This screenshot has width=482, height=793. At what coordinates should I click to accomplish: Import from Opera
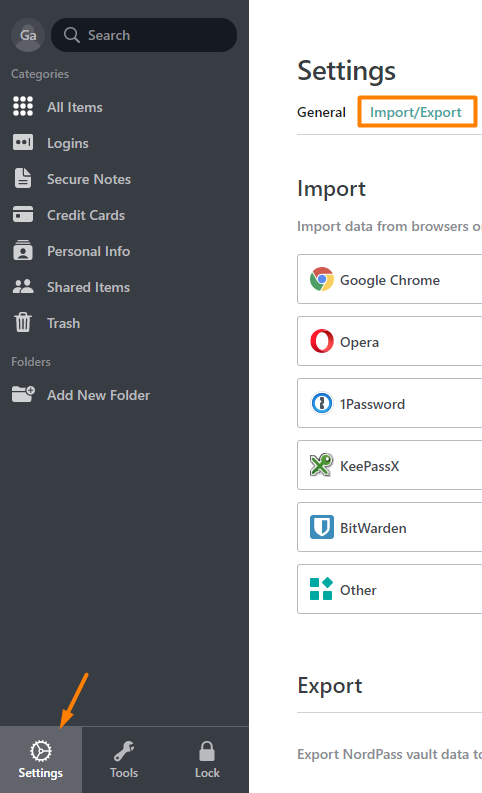pyautogui.click(x=389, y=341)
